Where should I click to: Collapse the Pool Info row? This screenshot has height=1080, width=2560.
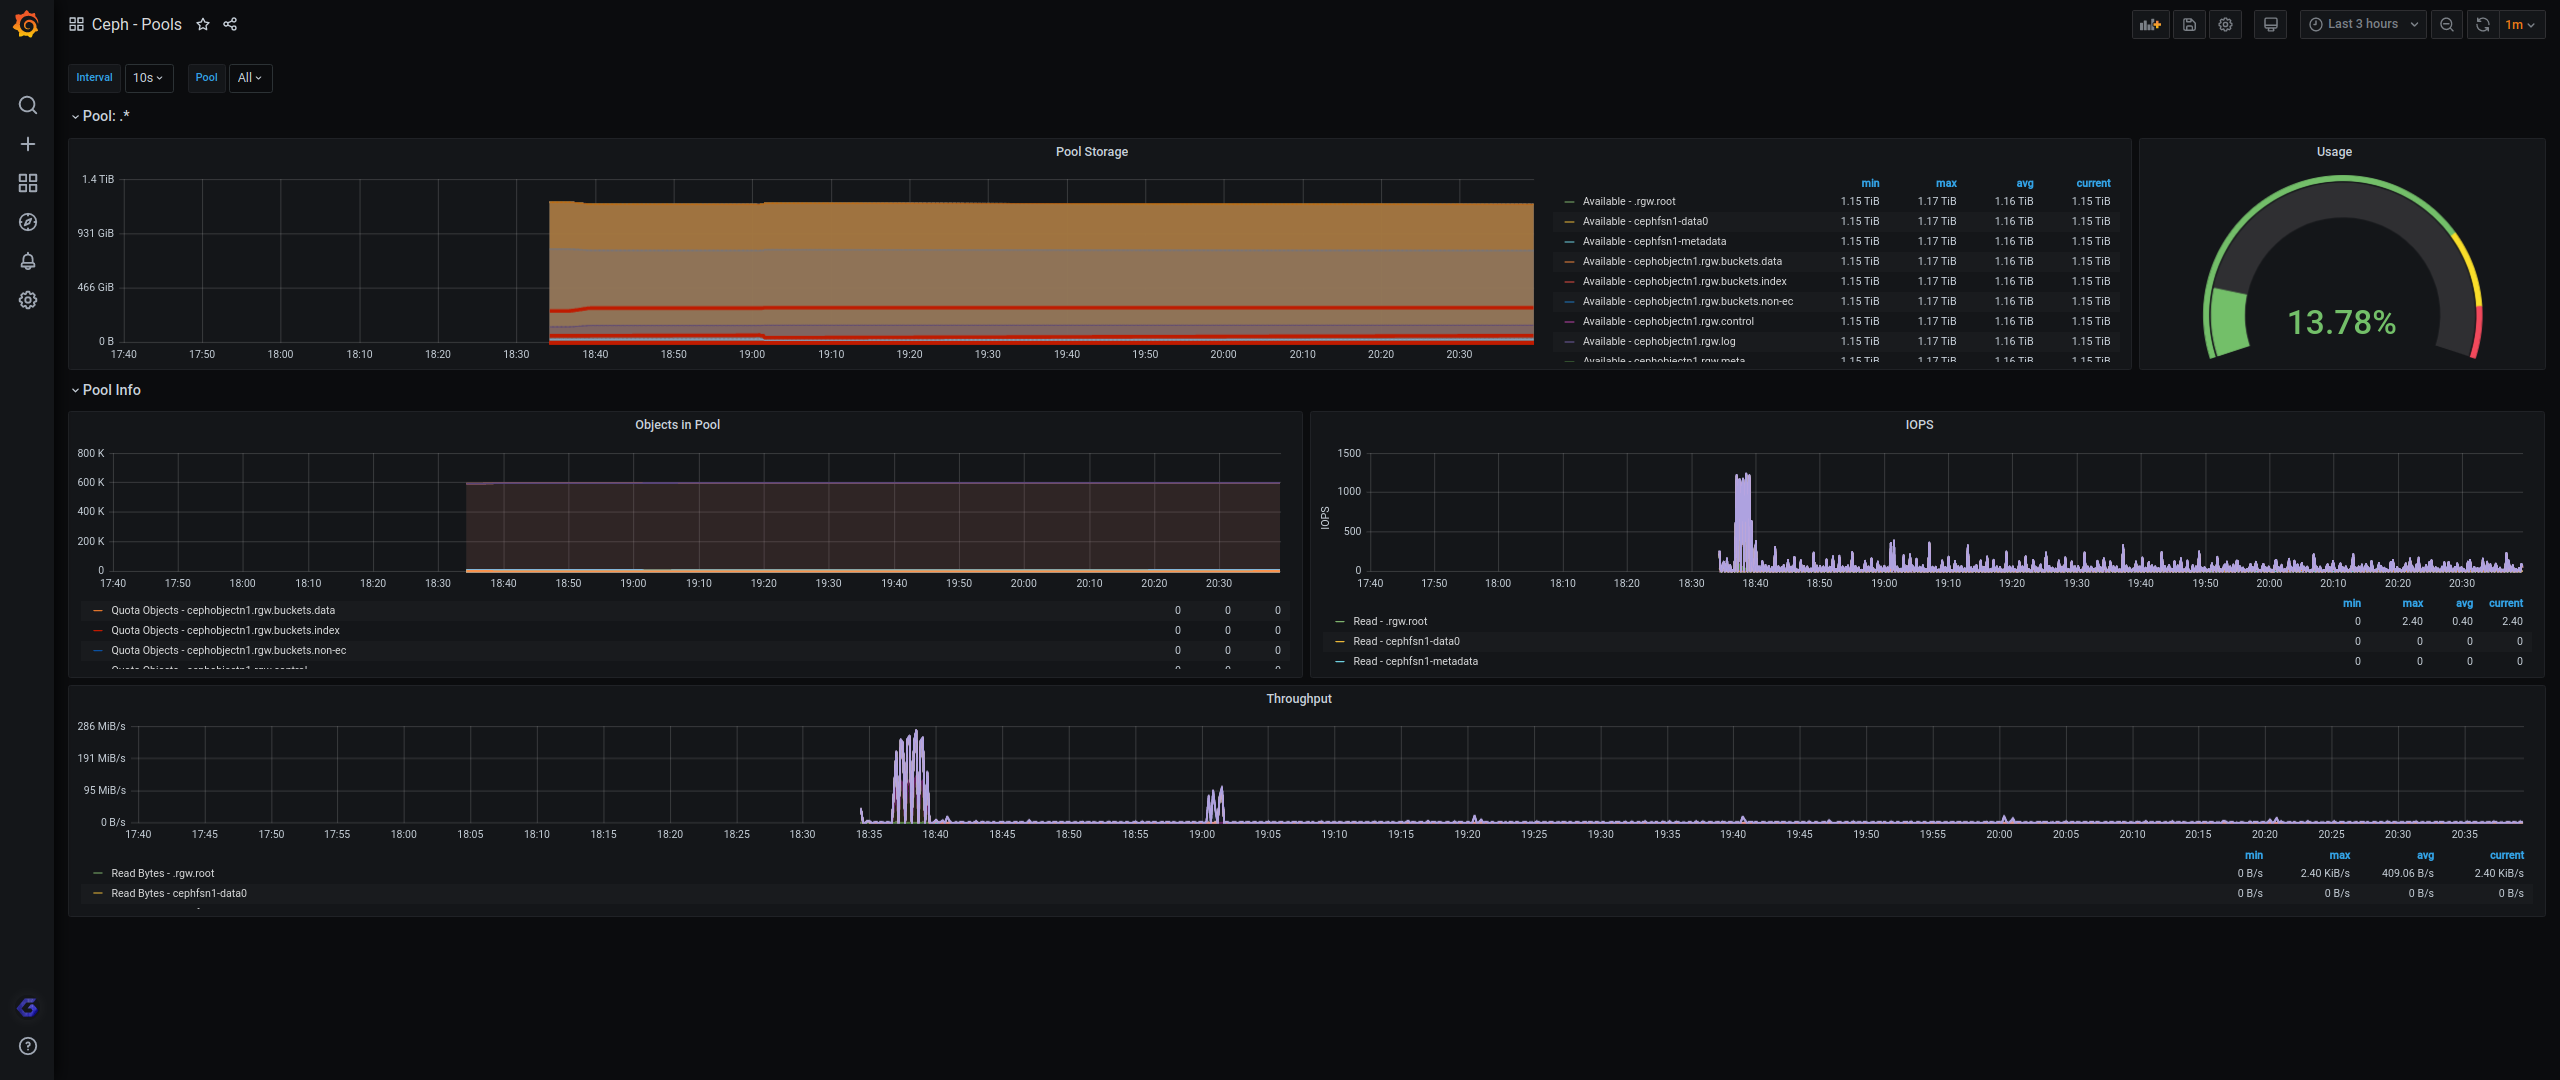[x=111, y=390]
